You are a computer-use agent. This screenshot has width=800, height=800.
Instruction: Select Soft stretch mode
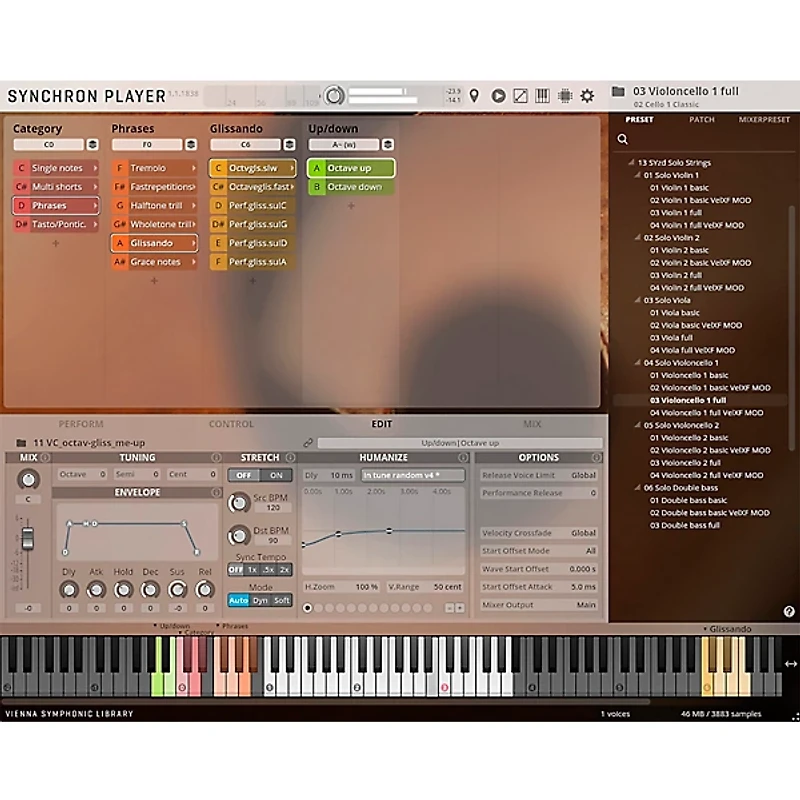pyautogui.click(x=282, y=601)
